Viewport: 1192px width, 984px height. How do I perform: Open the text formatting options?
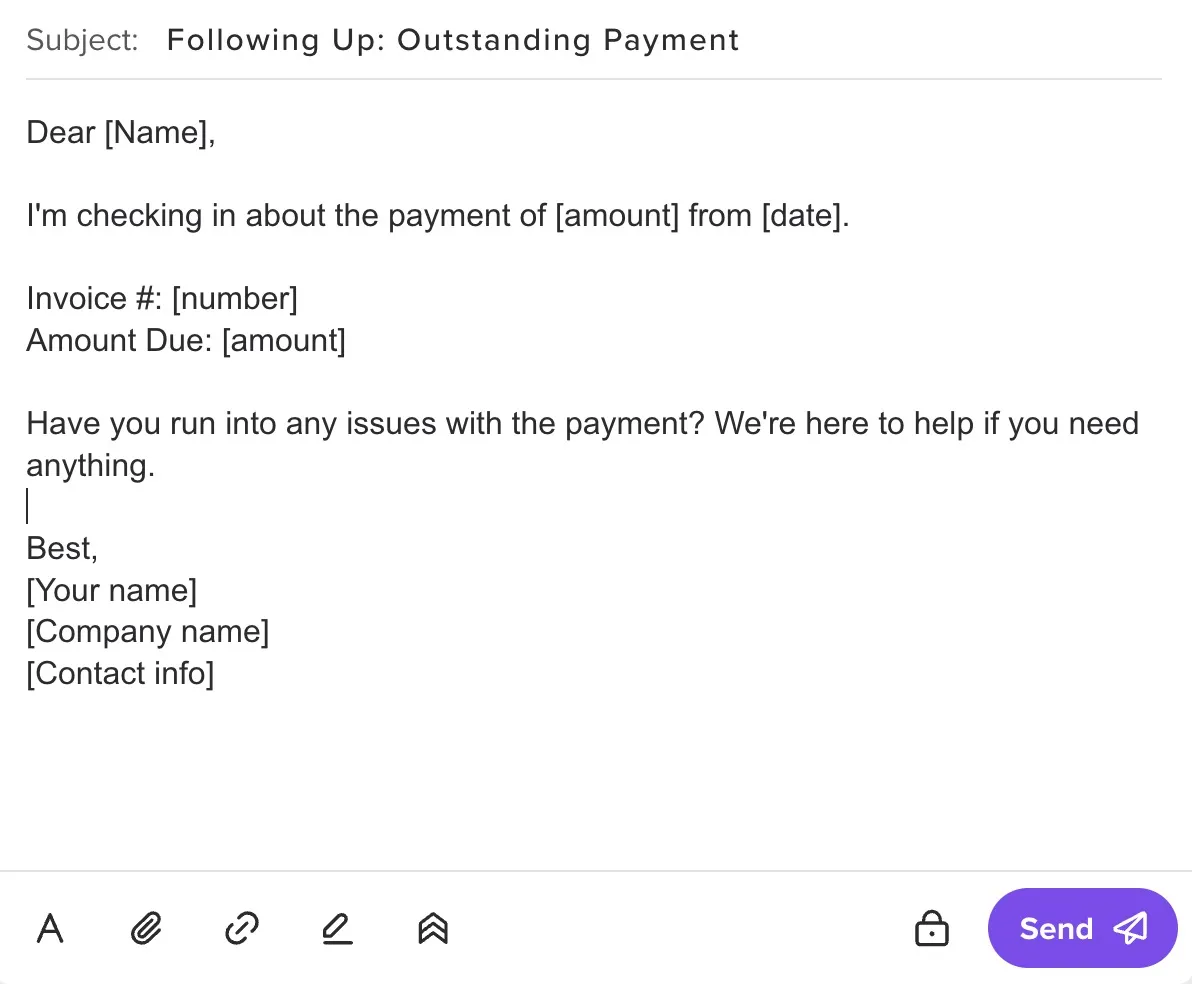[49, 928]
